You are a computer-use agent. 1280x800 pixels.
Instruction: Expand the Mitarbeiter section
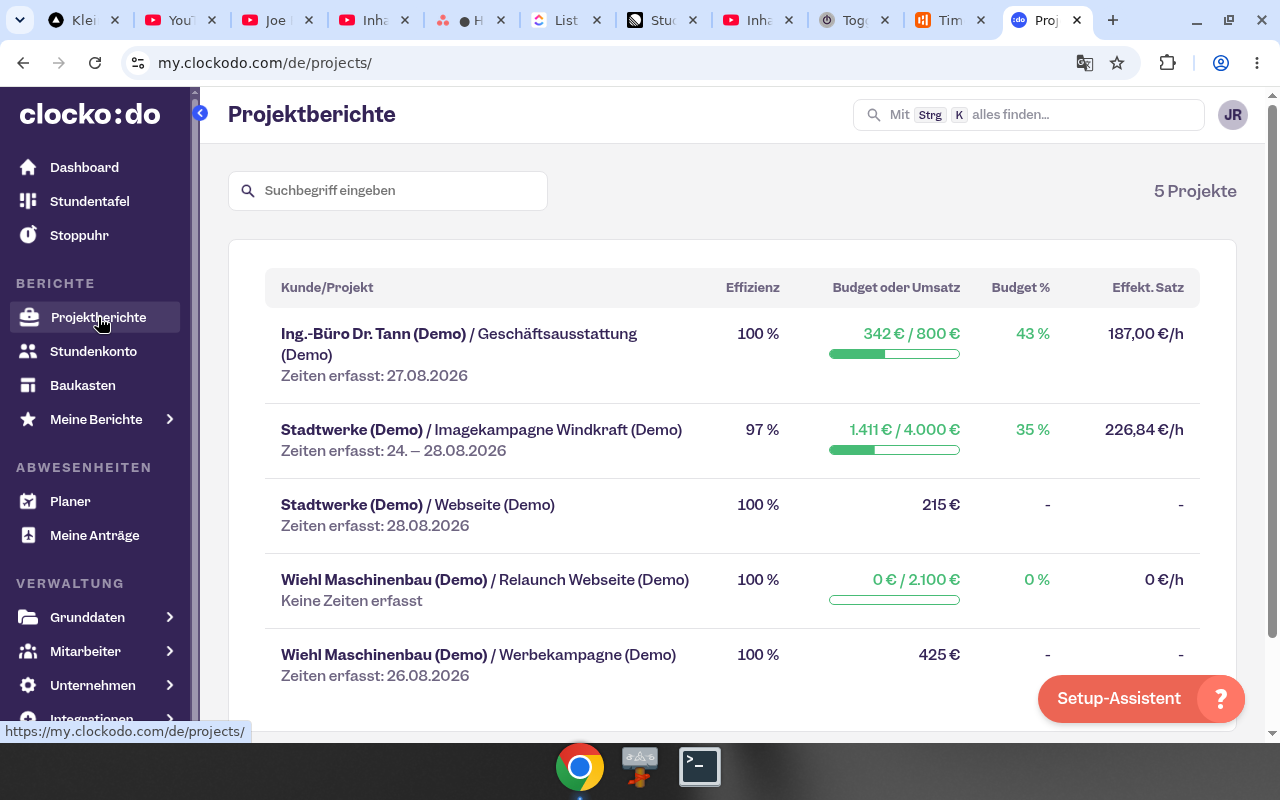click(170, 651)
